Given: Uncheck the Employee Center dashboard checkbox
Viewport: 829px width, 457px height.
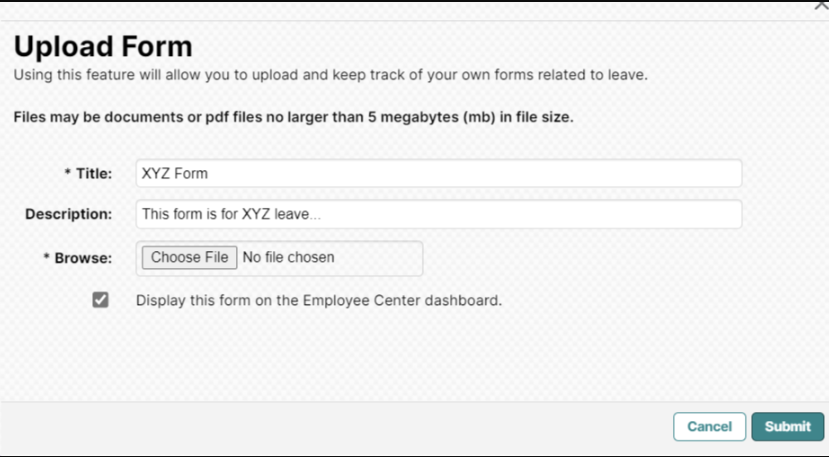Looking at the screenshot, I should click(100, 300).
